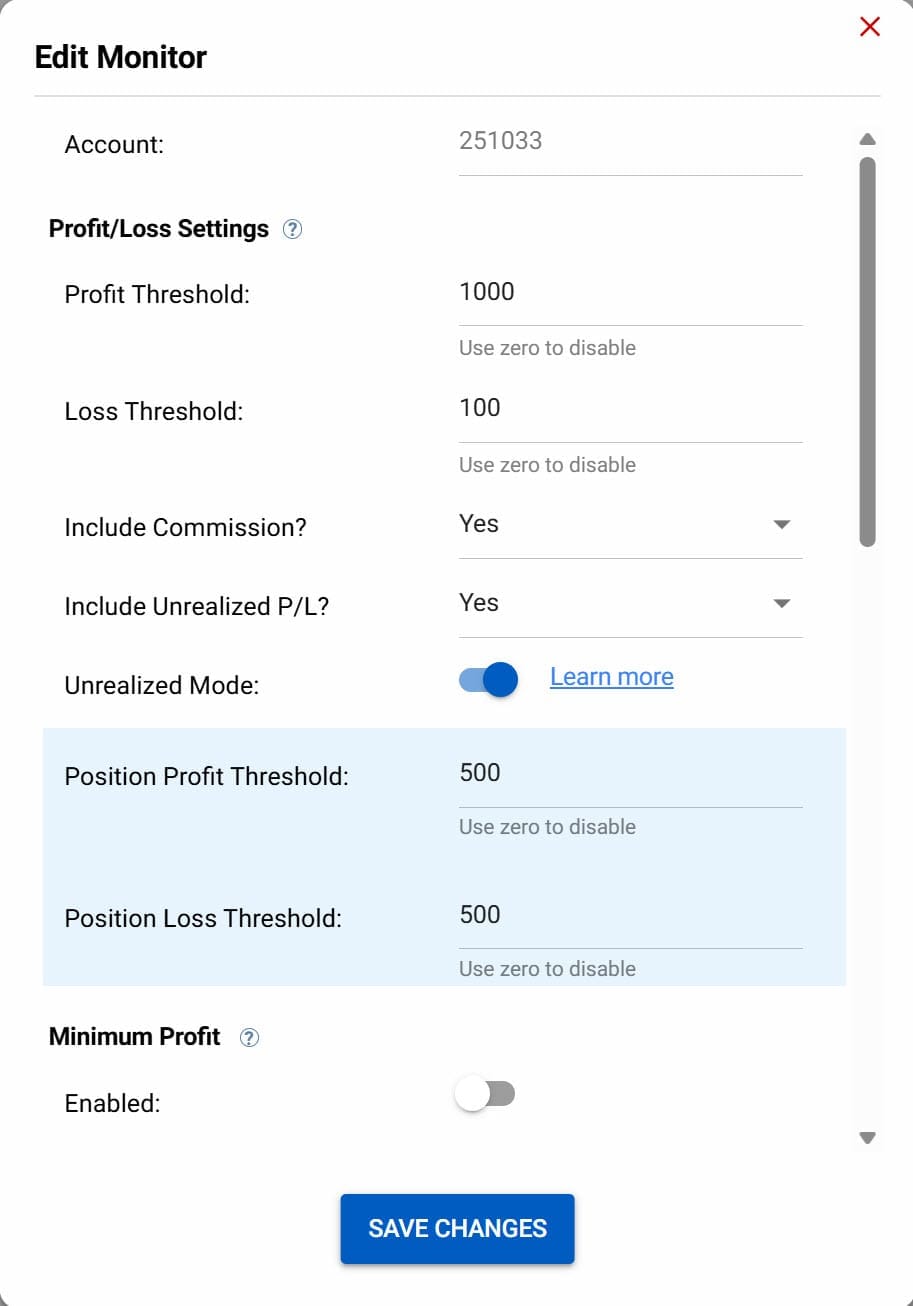This screenshot has height=1306, width=913.
Task: Select the Edit Monitor dialog title
Action: click(120, 57)
